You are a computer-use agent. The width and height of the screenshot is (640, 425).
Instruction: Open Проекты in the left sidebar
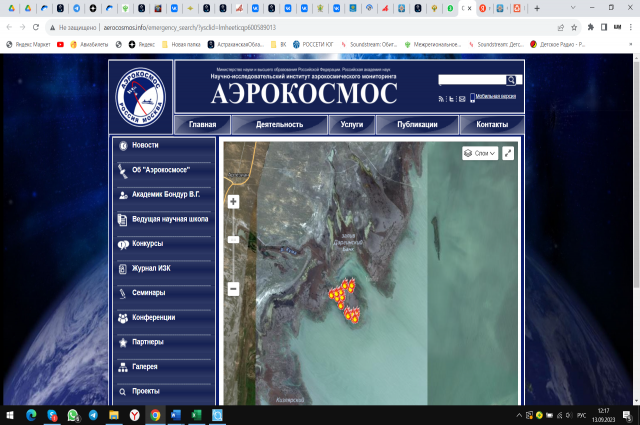pyautogui.click(x=146, y=391)
